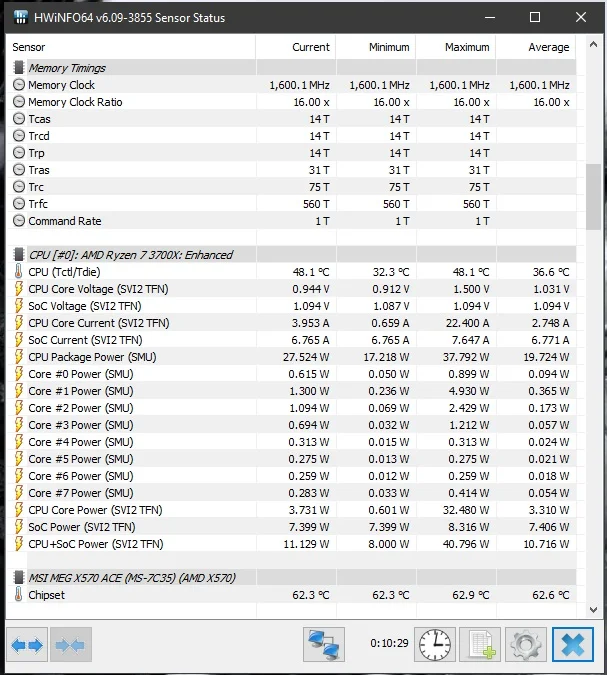The height and width of the screenshot is (675, 607).
Task: Click the 36.6 °C average CPU temperature
Action: (551, 272)
